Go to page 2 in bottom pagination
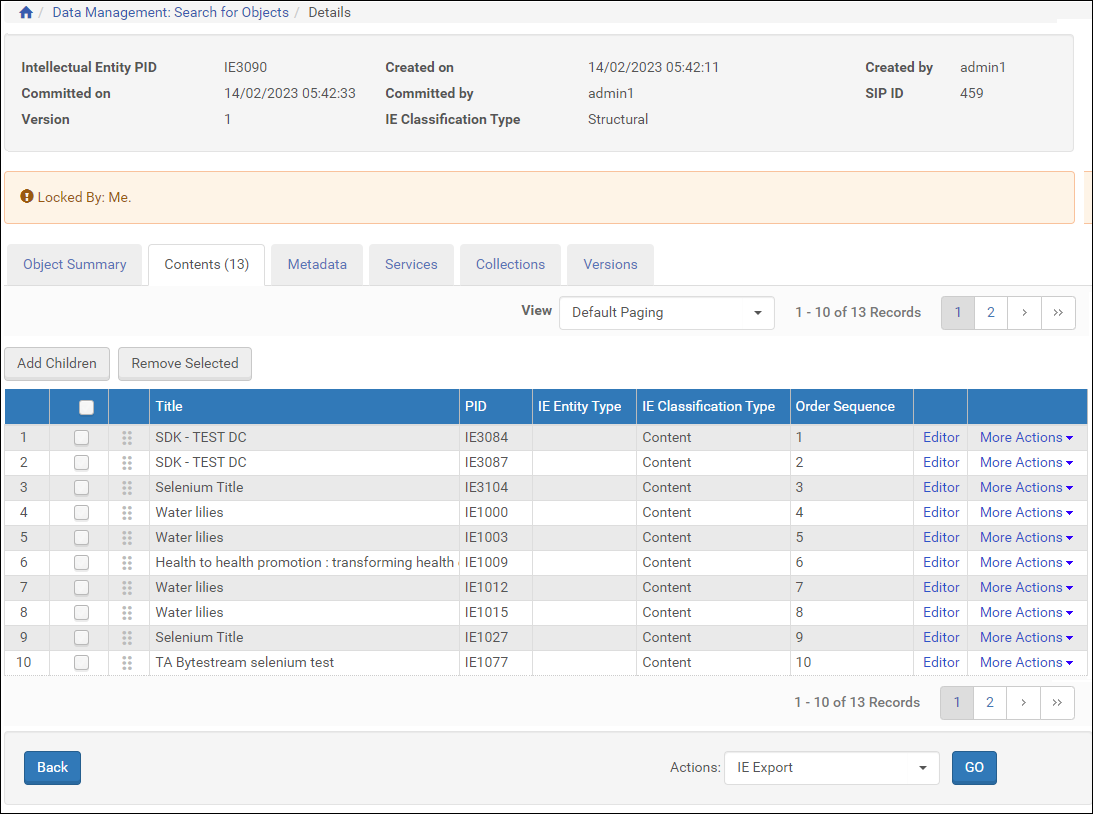The height and width of the screenshot is (814, 1093). [x=990, y=702]
